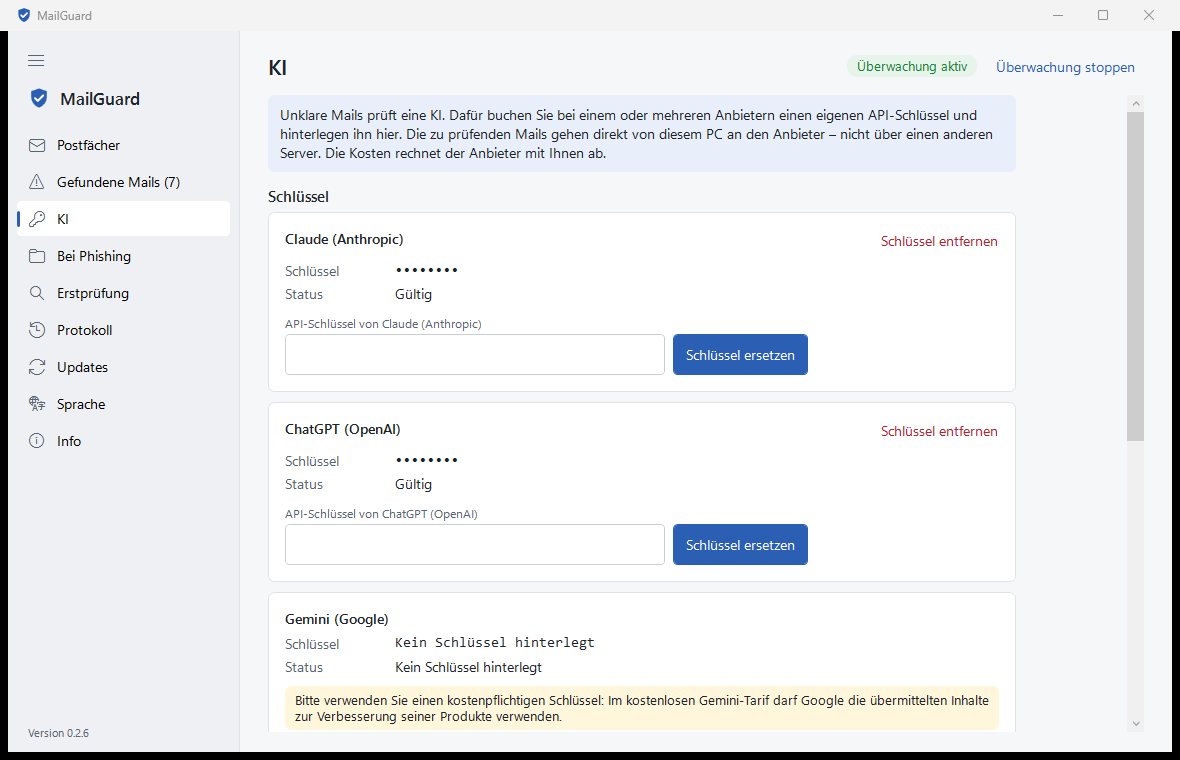The width and height of the screenshot is (1180, 760).
Task: Click the refresh arrows icon for Updates
Action: coord(37,367)
